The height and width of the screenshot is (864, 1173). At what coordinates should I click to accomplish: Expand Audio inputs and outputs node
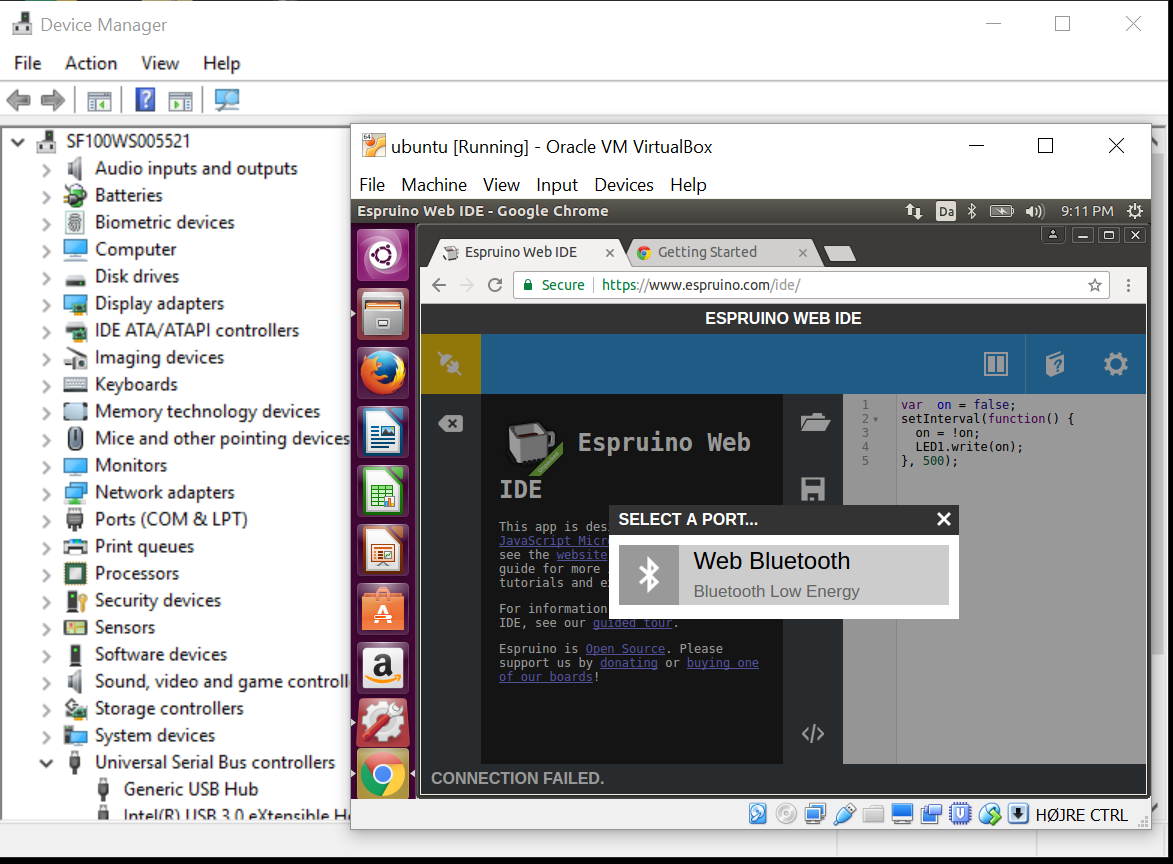[46, 170]
